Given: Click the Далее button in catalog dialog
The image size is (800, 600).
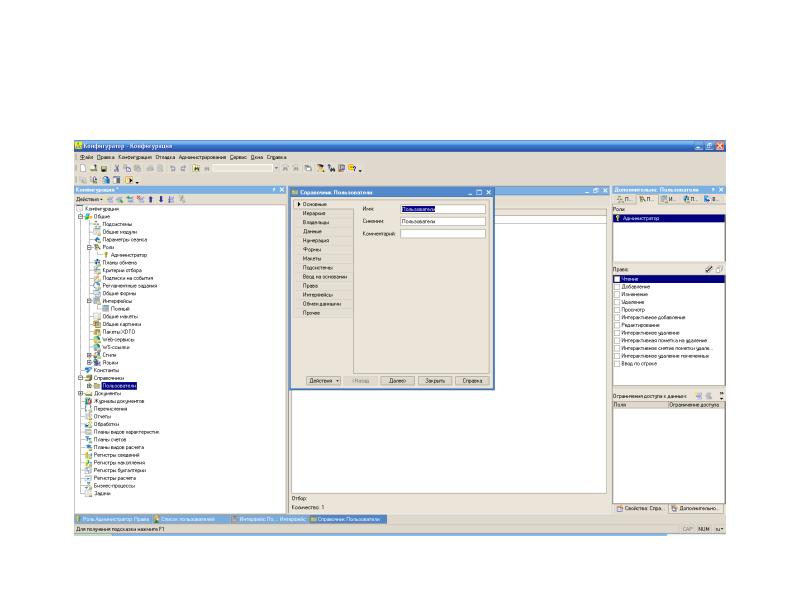Looking at the screenshot, I should click(397, 381).
